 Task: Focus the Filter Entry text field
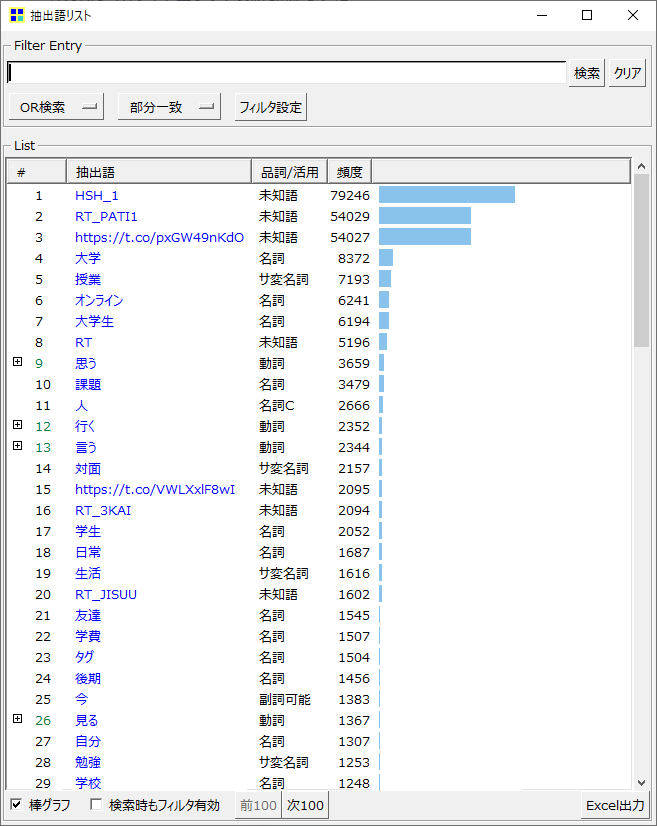click(x=287, y=73)
